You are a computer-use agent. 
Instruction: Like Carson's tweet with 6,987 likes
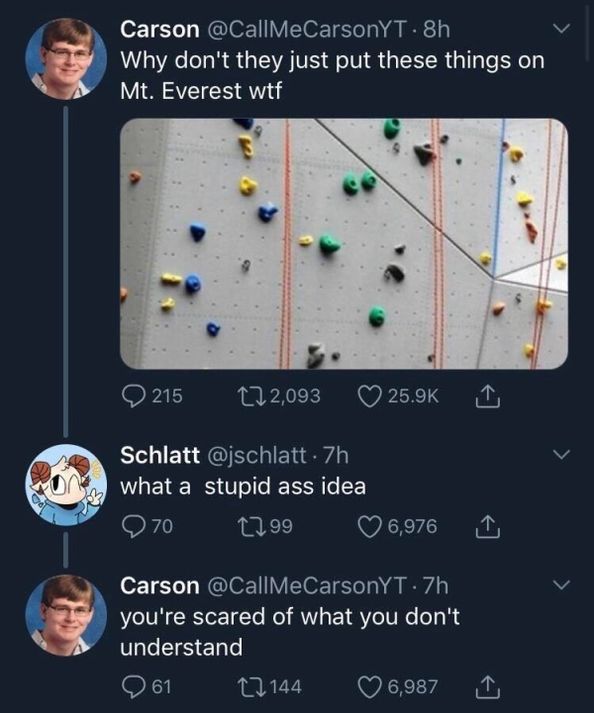[369, 687]
